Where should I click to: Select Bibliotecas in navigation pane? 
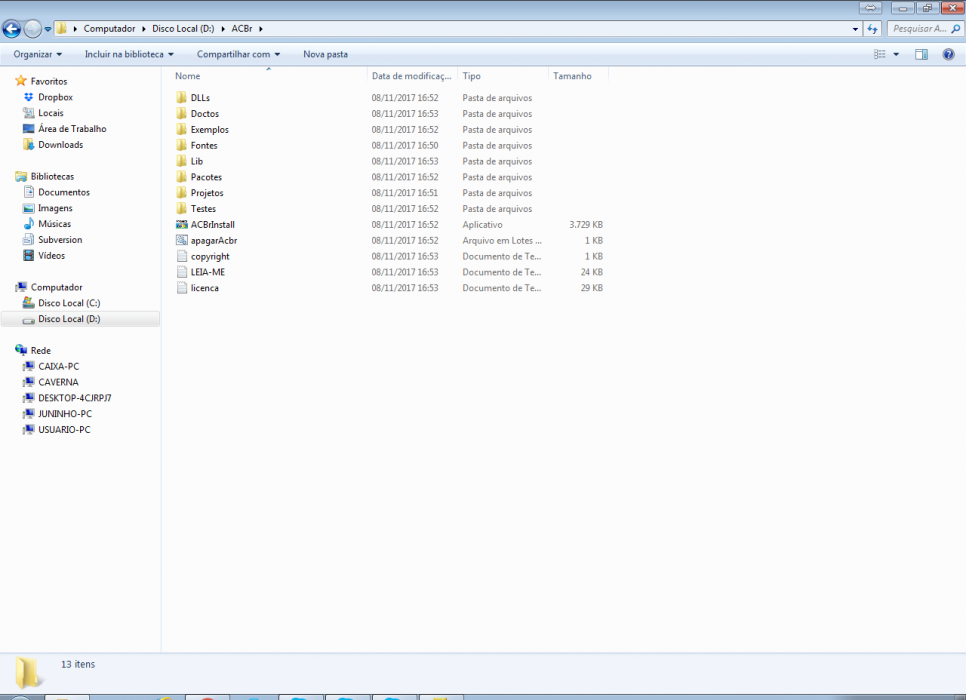click(52, 176)
